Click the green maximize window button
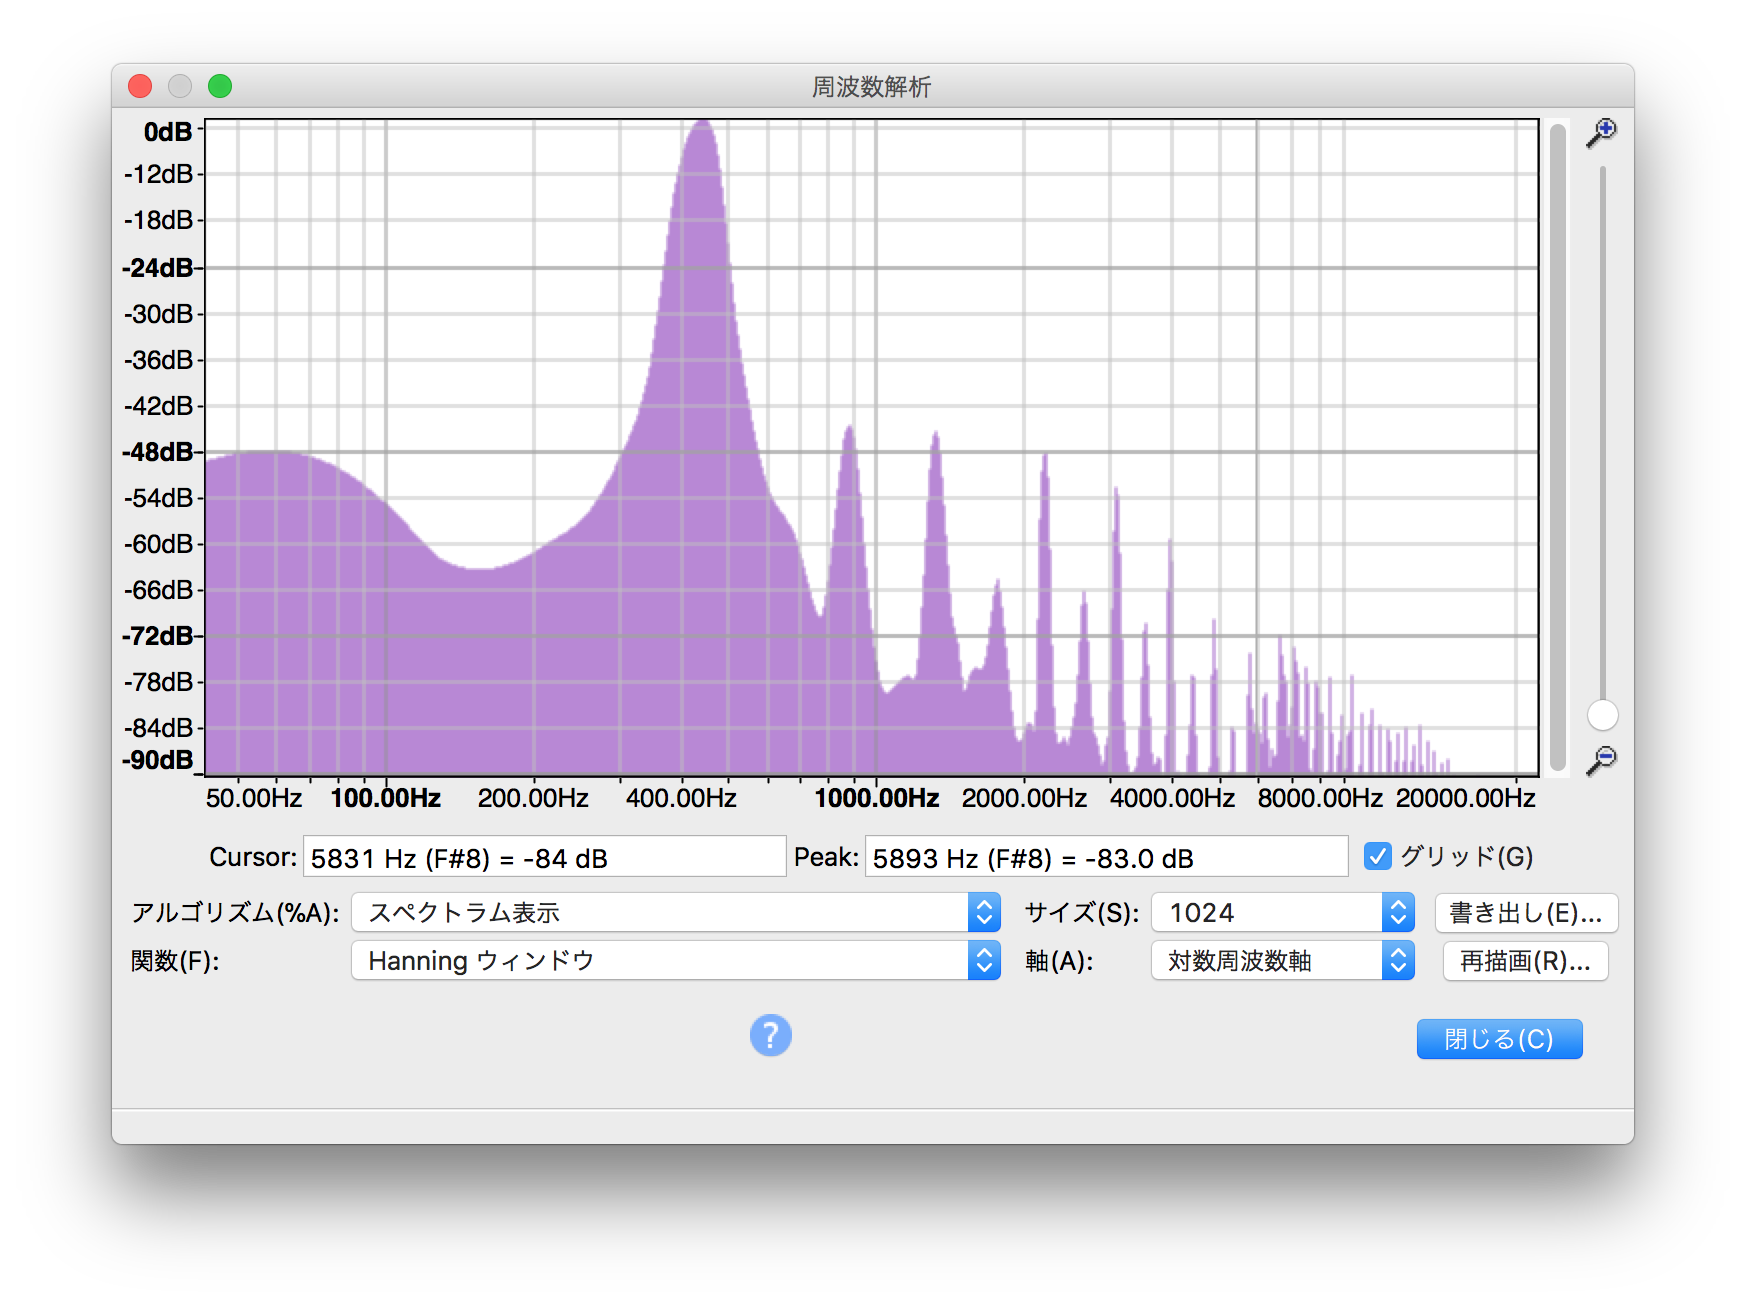This screenshot has height=1304, width=1746. 220,86
